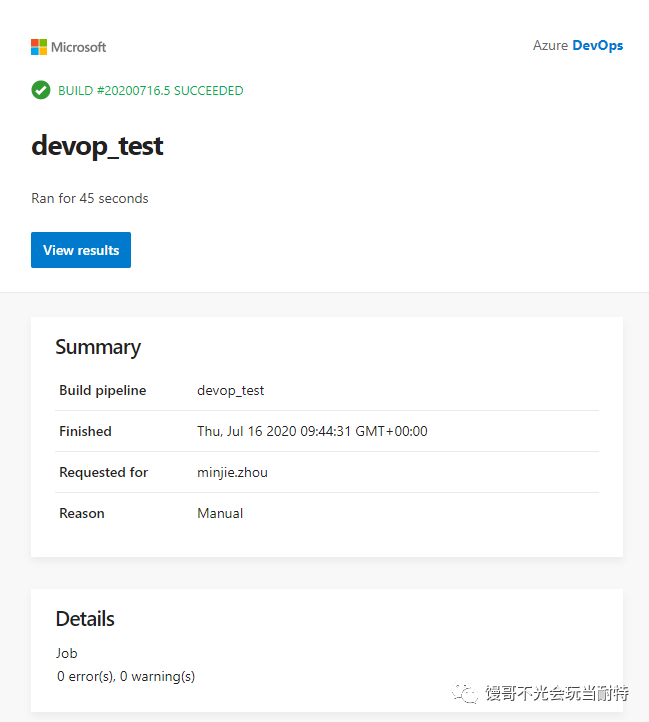This screenshot has width=649, height=722.
Task: Open the View results button
Action: click(81, 250)
